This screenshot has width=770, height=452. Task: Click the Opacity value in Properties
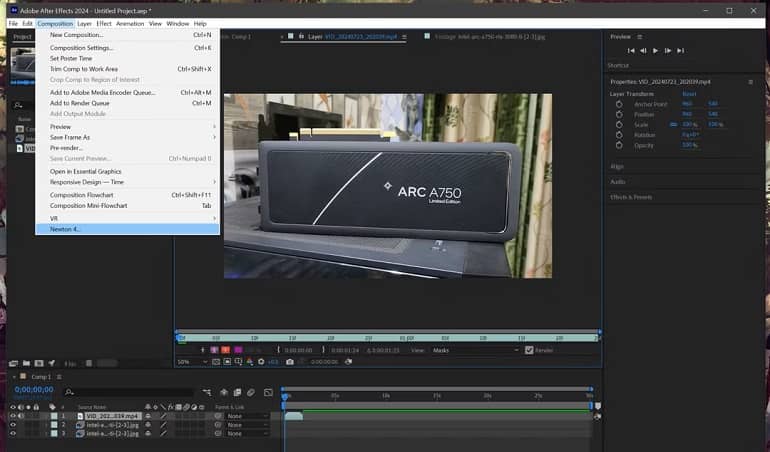[x=689, y=145]
